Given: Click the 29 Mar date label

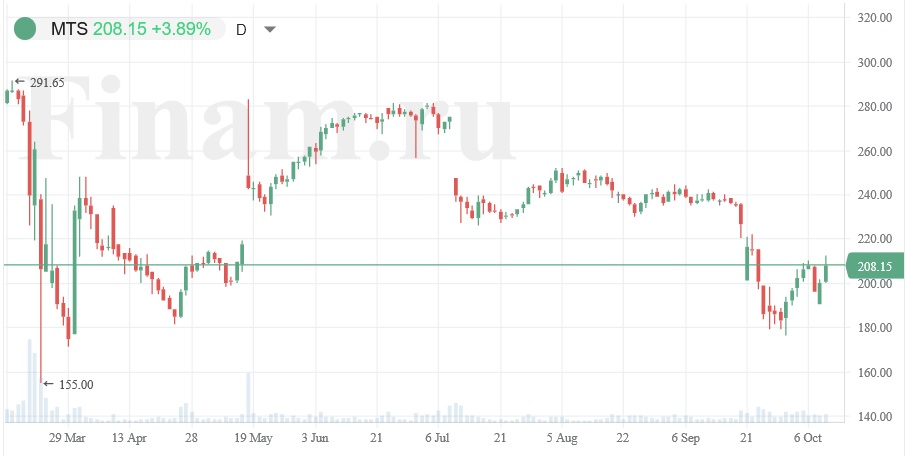Looking at the screenshot, I should (x=68, y=438).
